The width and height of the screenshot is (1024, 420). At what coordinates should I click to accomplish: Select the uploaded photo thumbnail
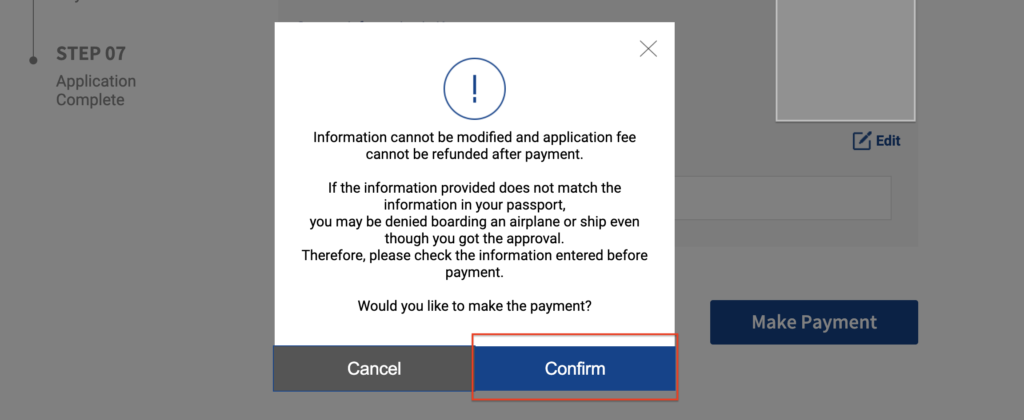pos(845,60)
